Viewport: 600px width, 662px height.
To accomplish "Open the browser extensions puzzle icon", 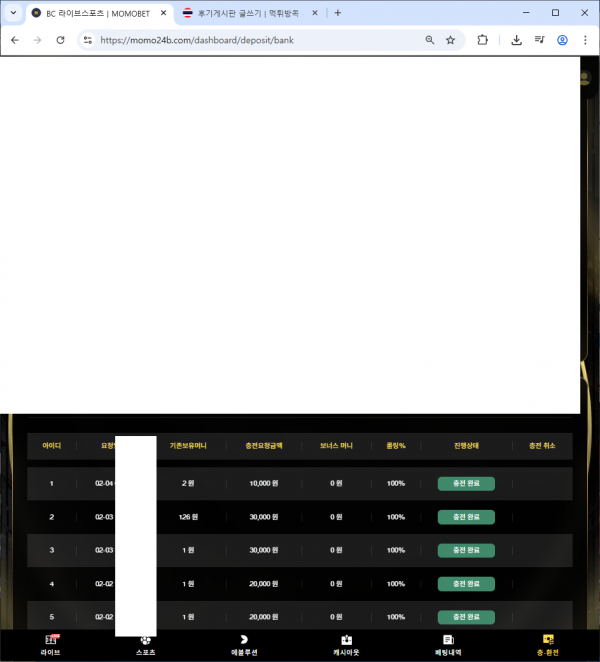I will (x=483, y=40).
